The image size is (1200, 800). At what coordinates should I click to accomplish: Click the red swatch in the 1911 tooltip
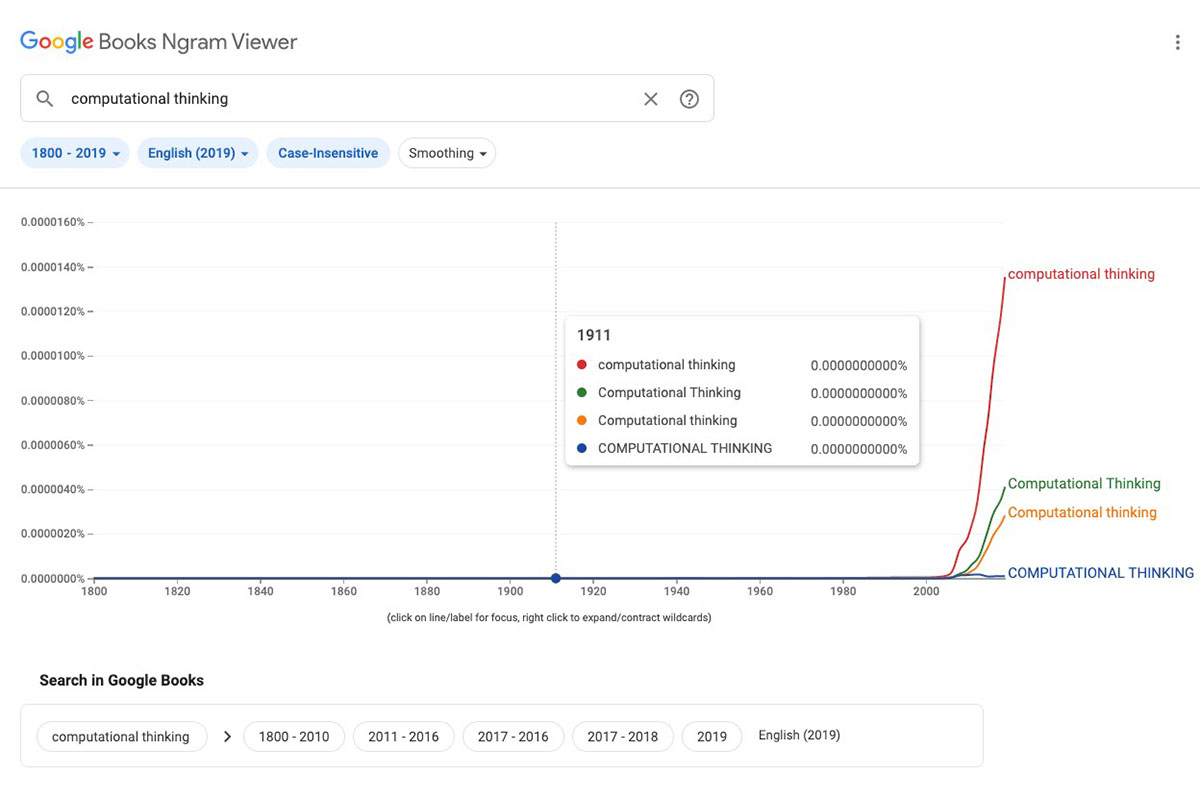(x=582, y=365)
